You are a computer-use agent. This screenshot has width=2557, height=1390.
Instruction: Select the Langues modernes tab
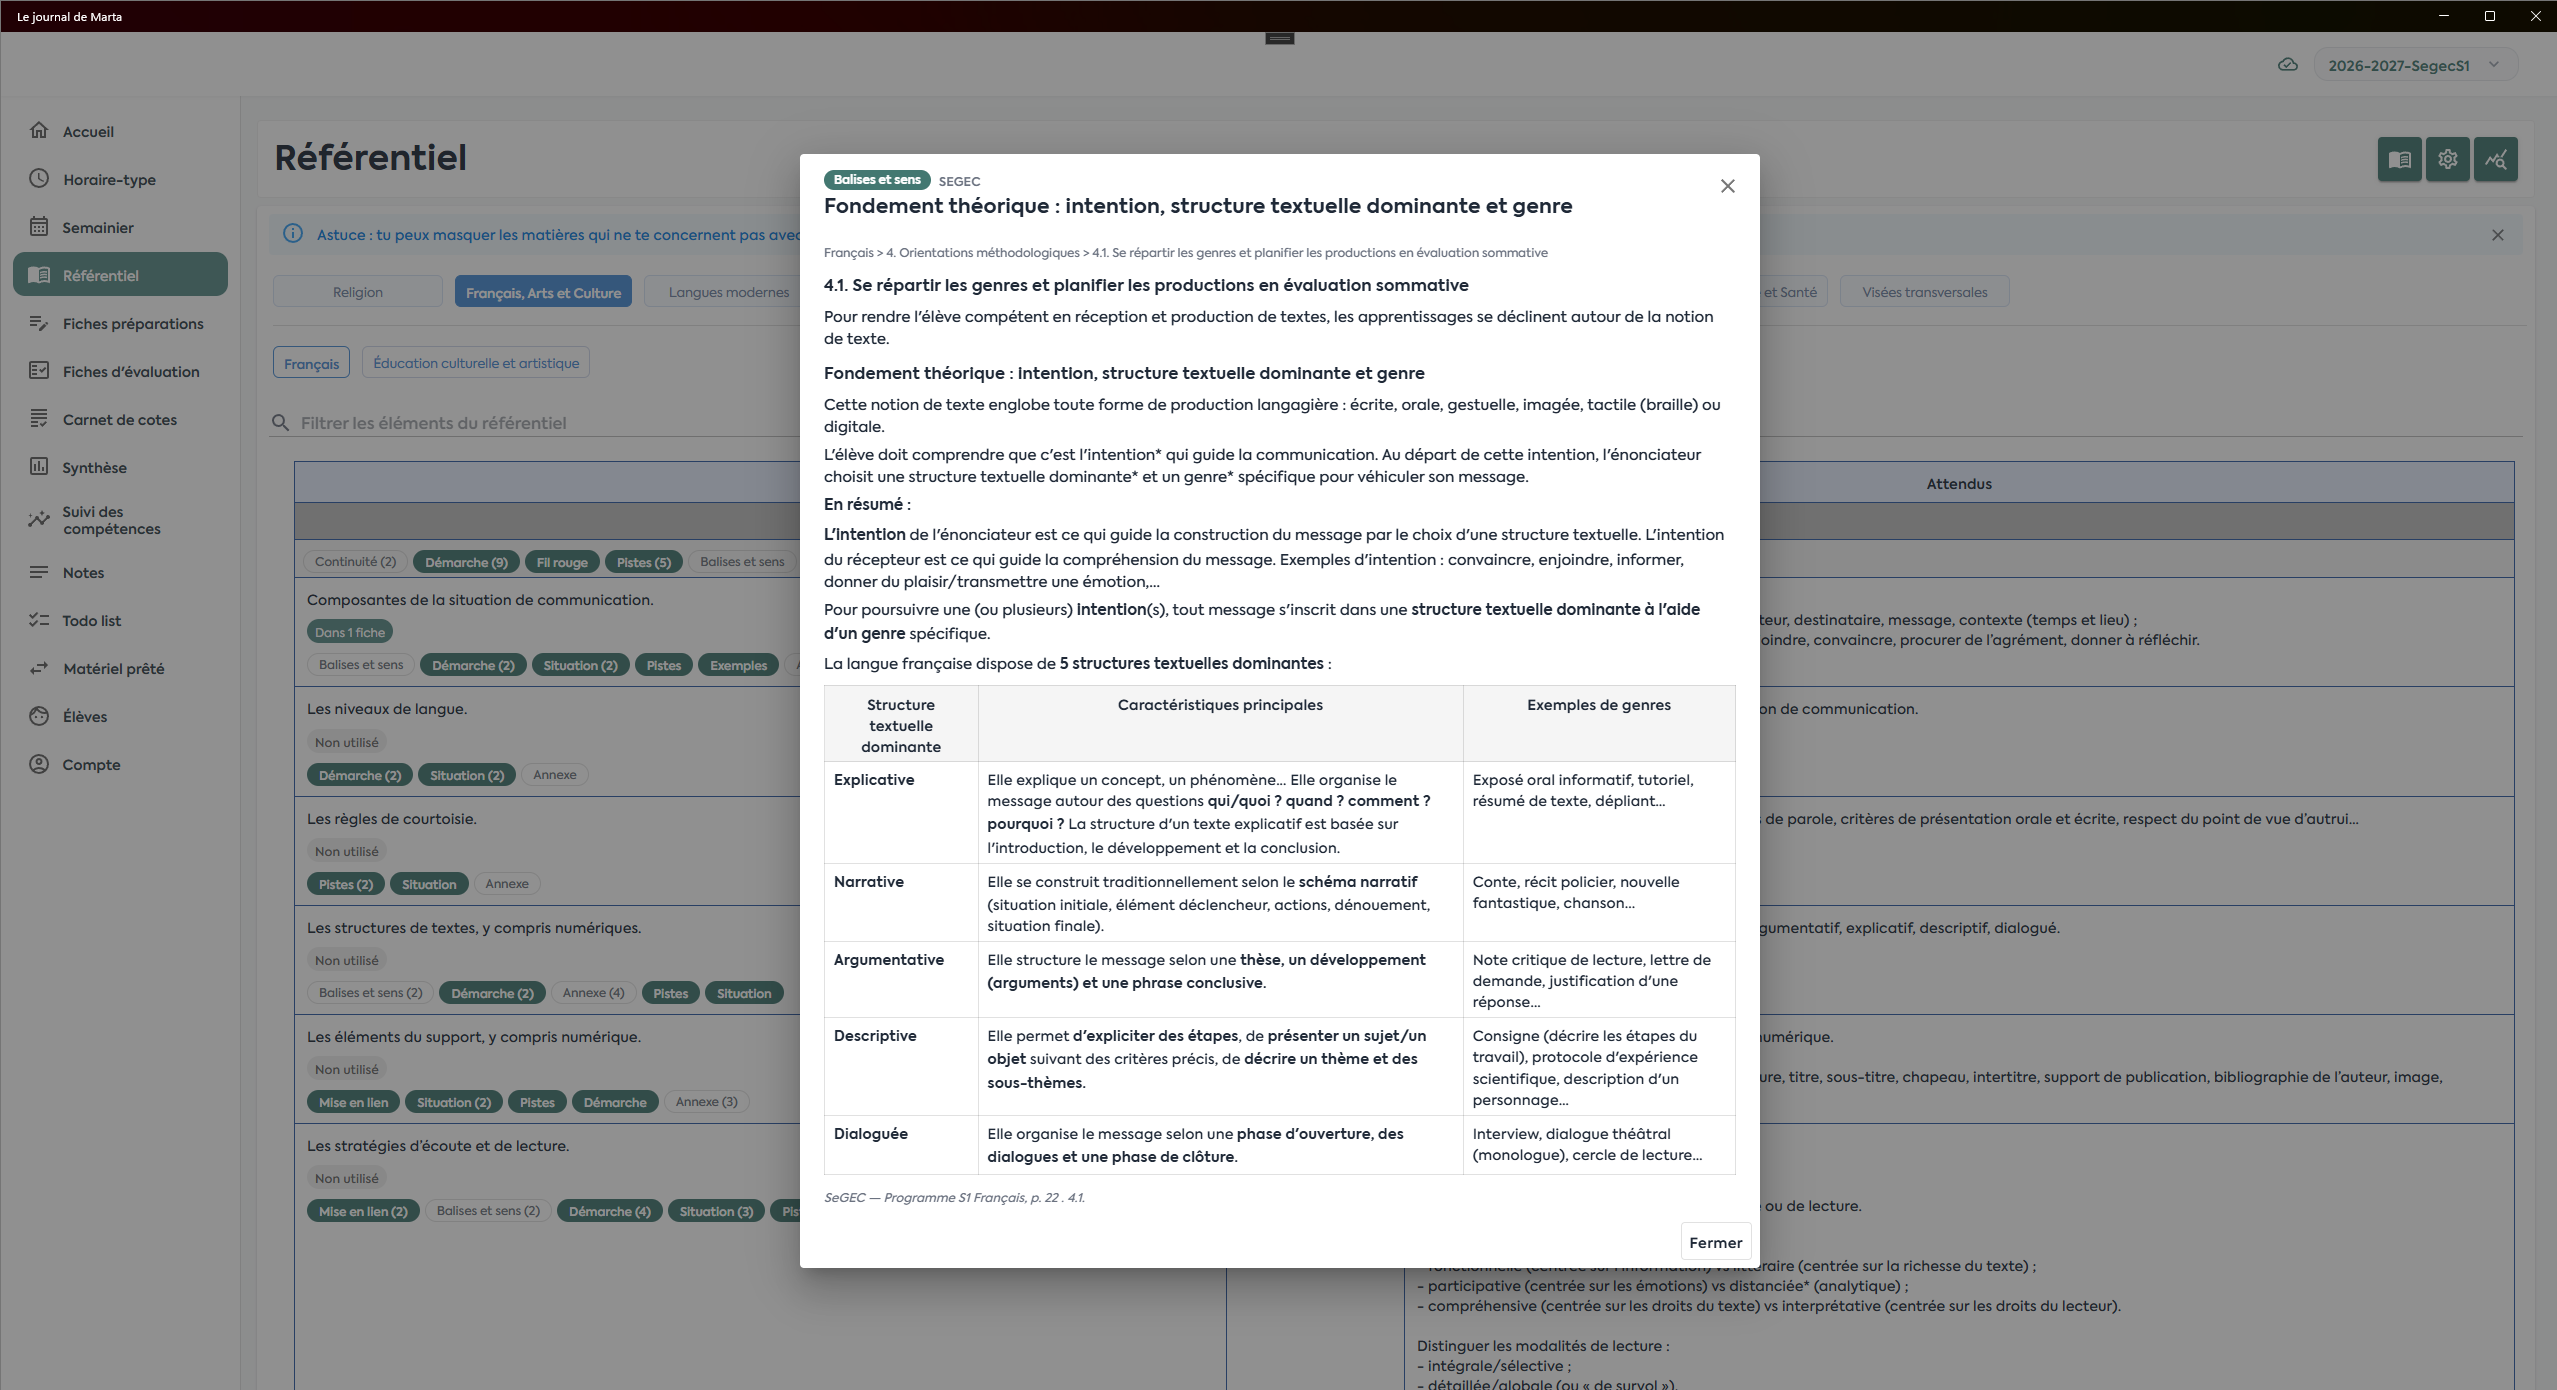tap(728, 292)
